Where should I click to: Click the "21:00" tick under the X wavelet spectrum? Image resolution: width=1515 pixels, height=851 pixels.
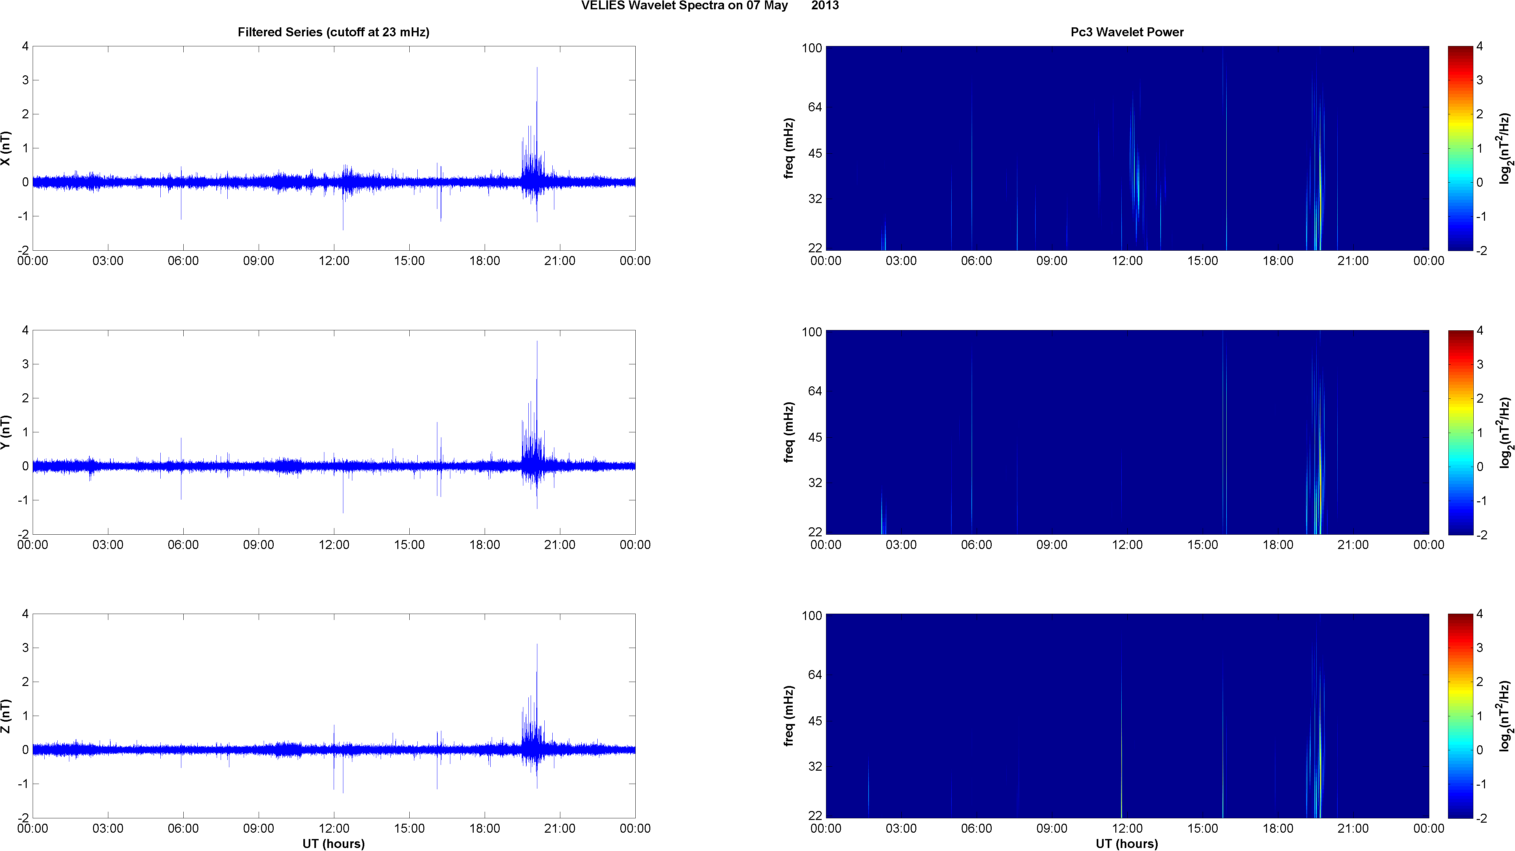click(x=1353, y=261)
